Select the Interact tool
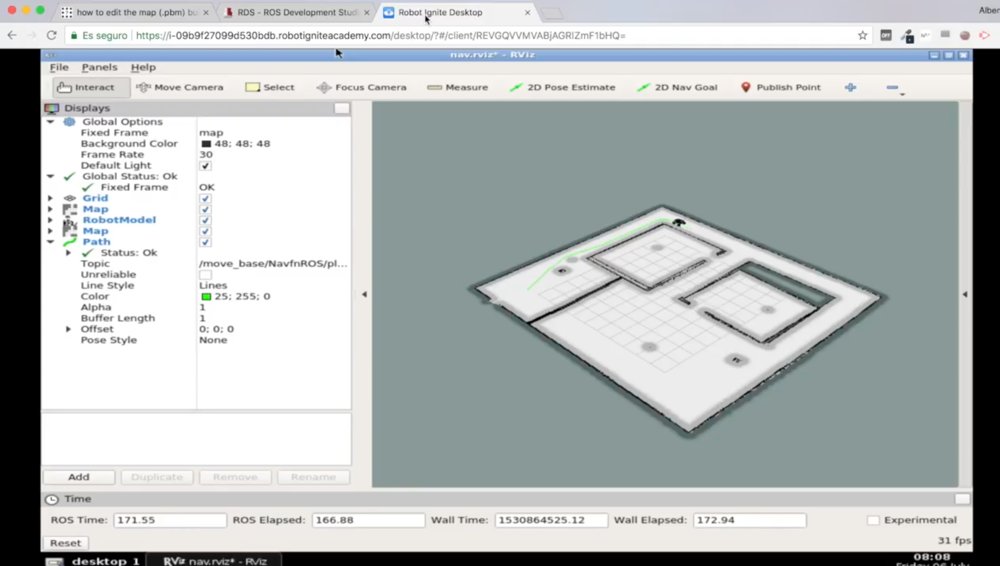Image resolution: width=1000 pixels, height=566 pixels. pos(85,87)
